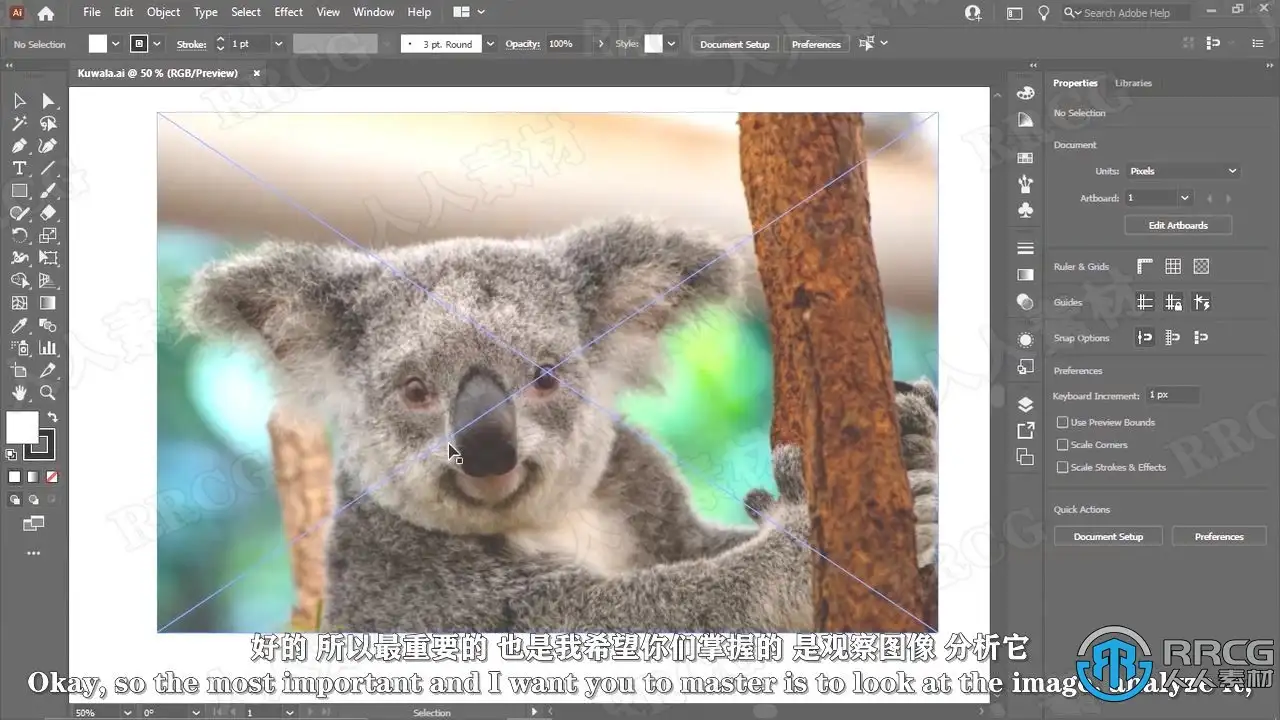This screenshot has height=720, width=1280.
Task: Show the grid icon in Ruler & Grids
Action: pos(1173,266)
